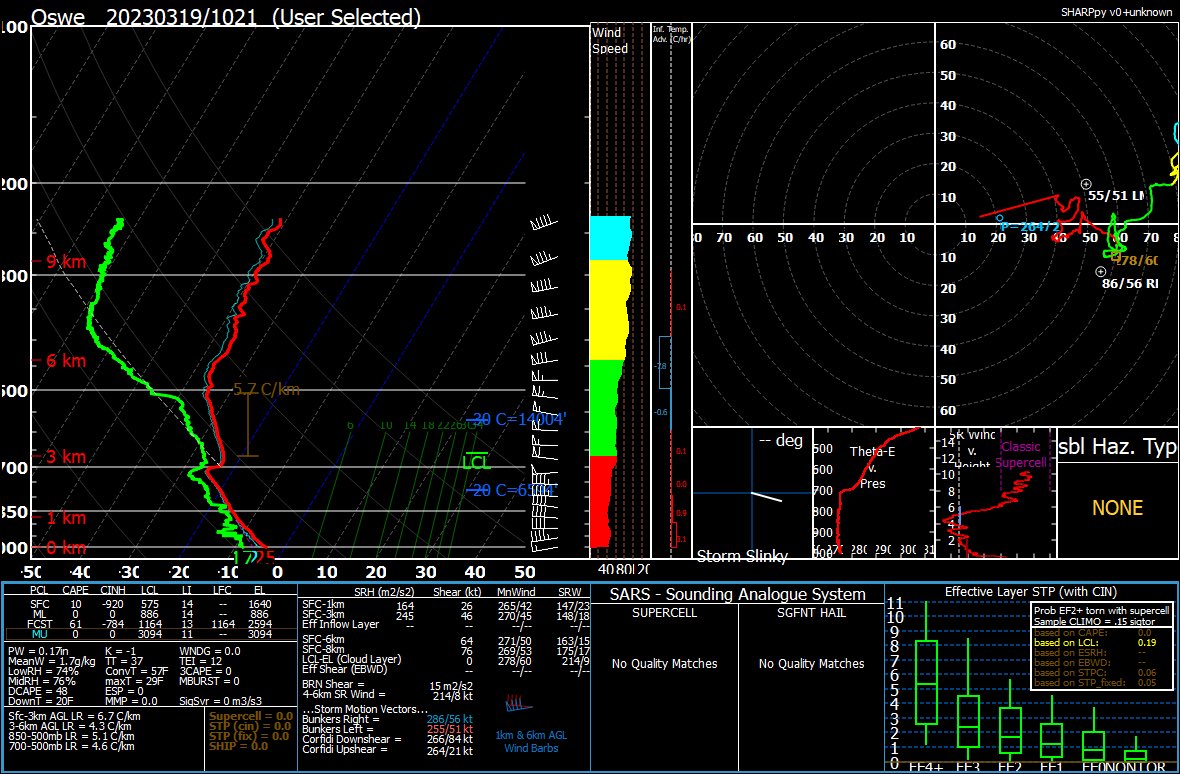Click the Theta-E v. Pres inset plot
The height and width of the screenshot is (774, 1180).
(873, 493)
